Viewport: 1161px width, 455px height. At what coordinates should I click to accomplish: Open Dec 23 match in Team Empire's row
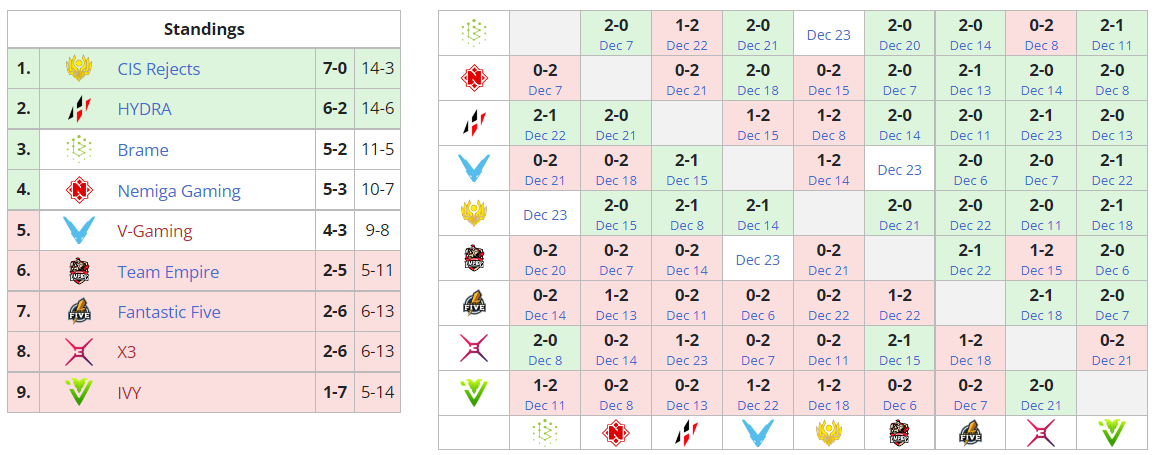click(758, 259)
